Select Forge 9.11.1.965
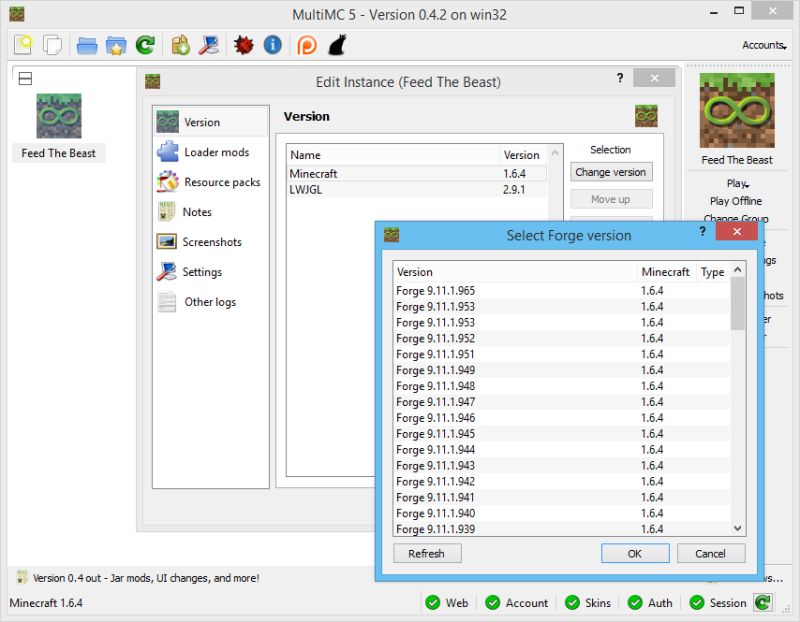Screen dimensions: 800x622 tap(563, 290)
